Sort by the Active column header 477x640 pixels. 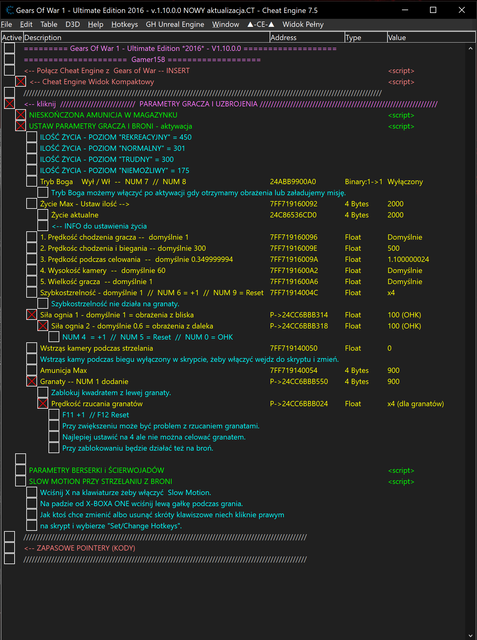pos(12,38)
